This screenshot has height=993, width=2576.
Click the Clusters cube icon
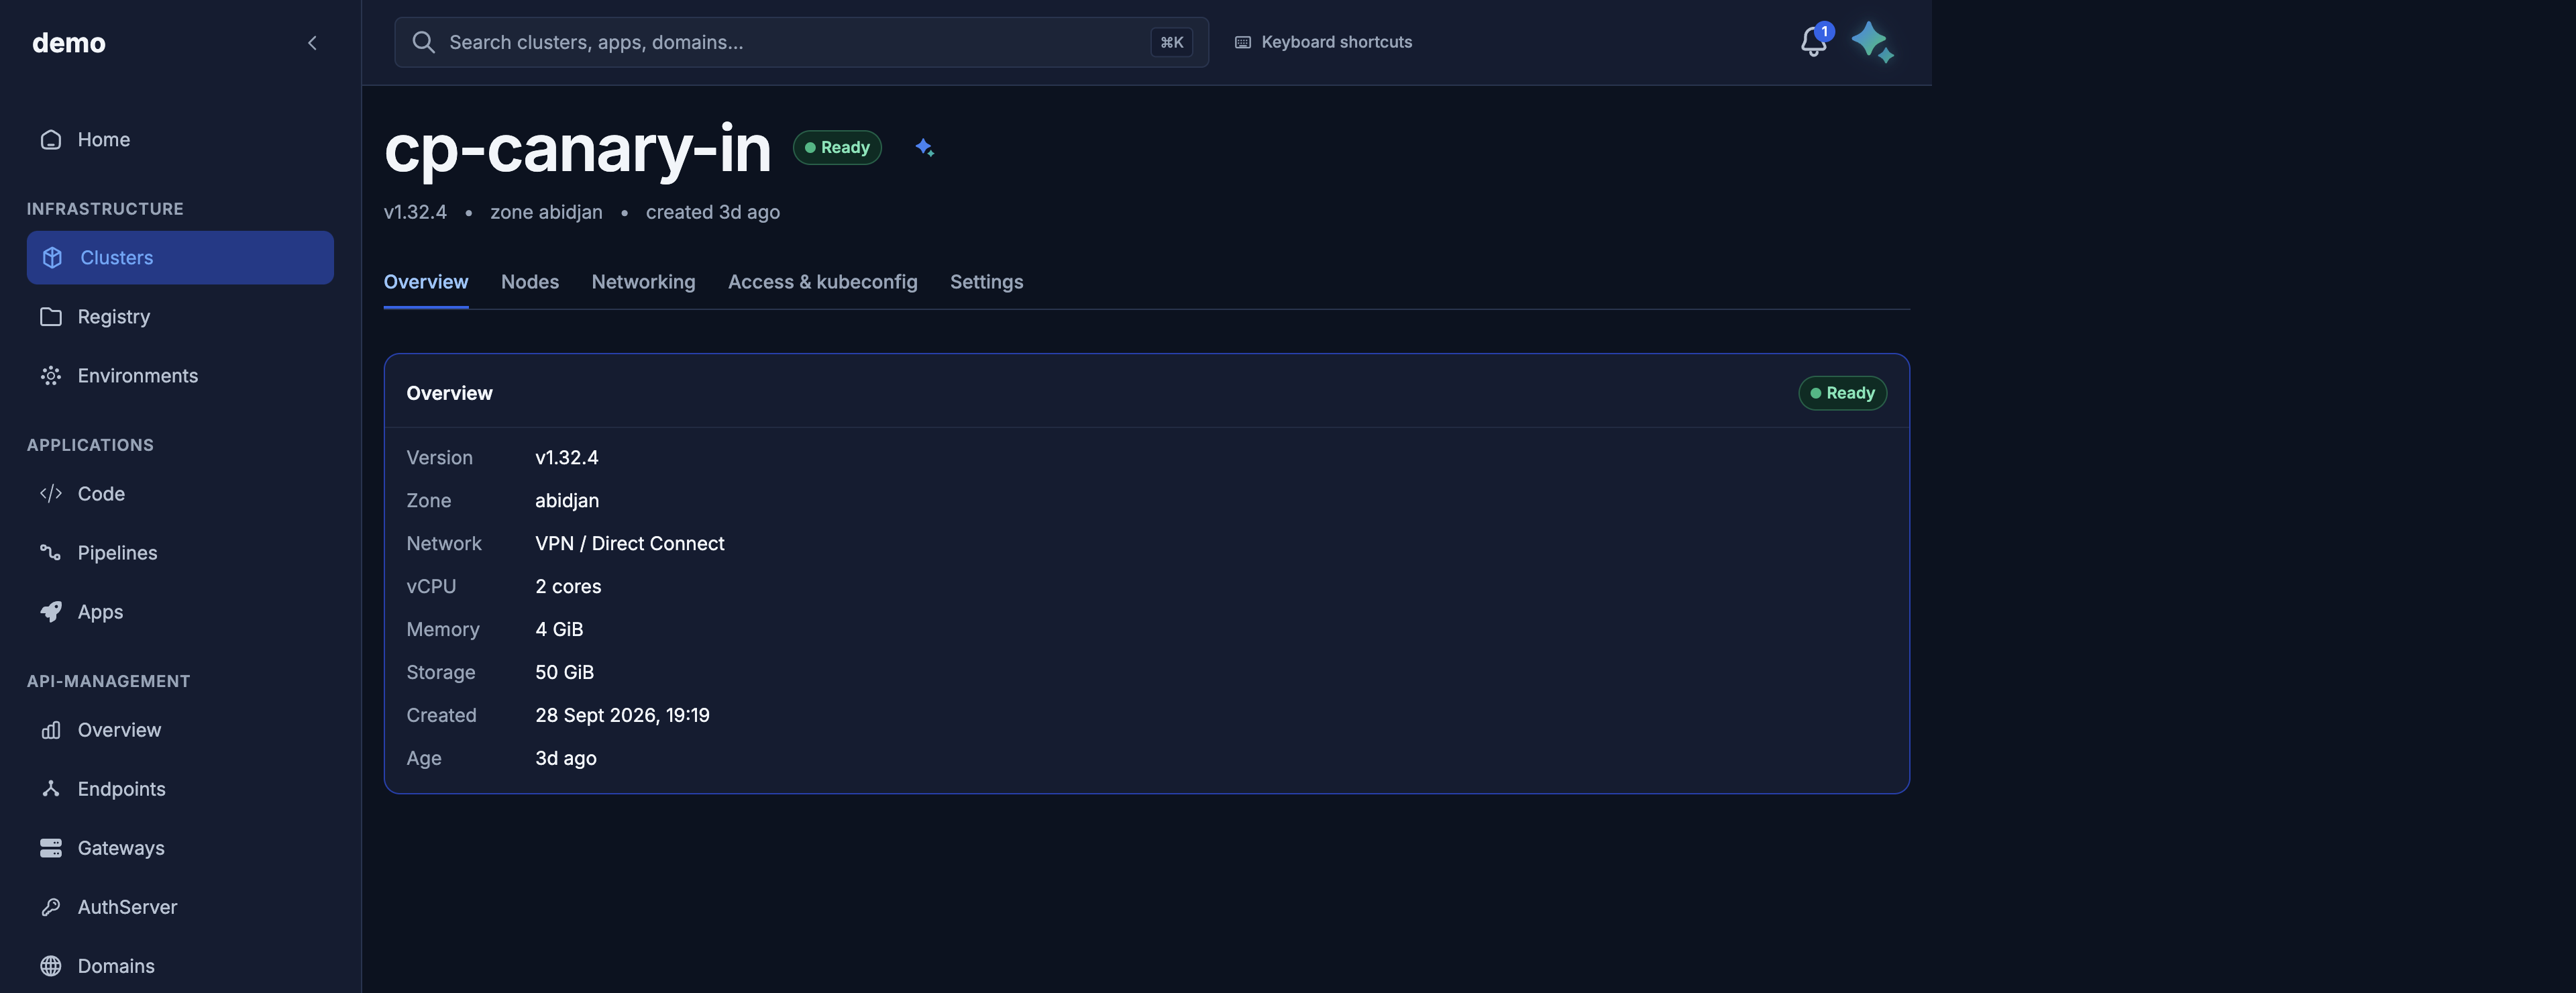(53, 257)
